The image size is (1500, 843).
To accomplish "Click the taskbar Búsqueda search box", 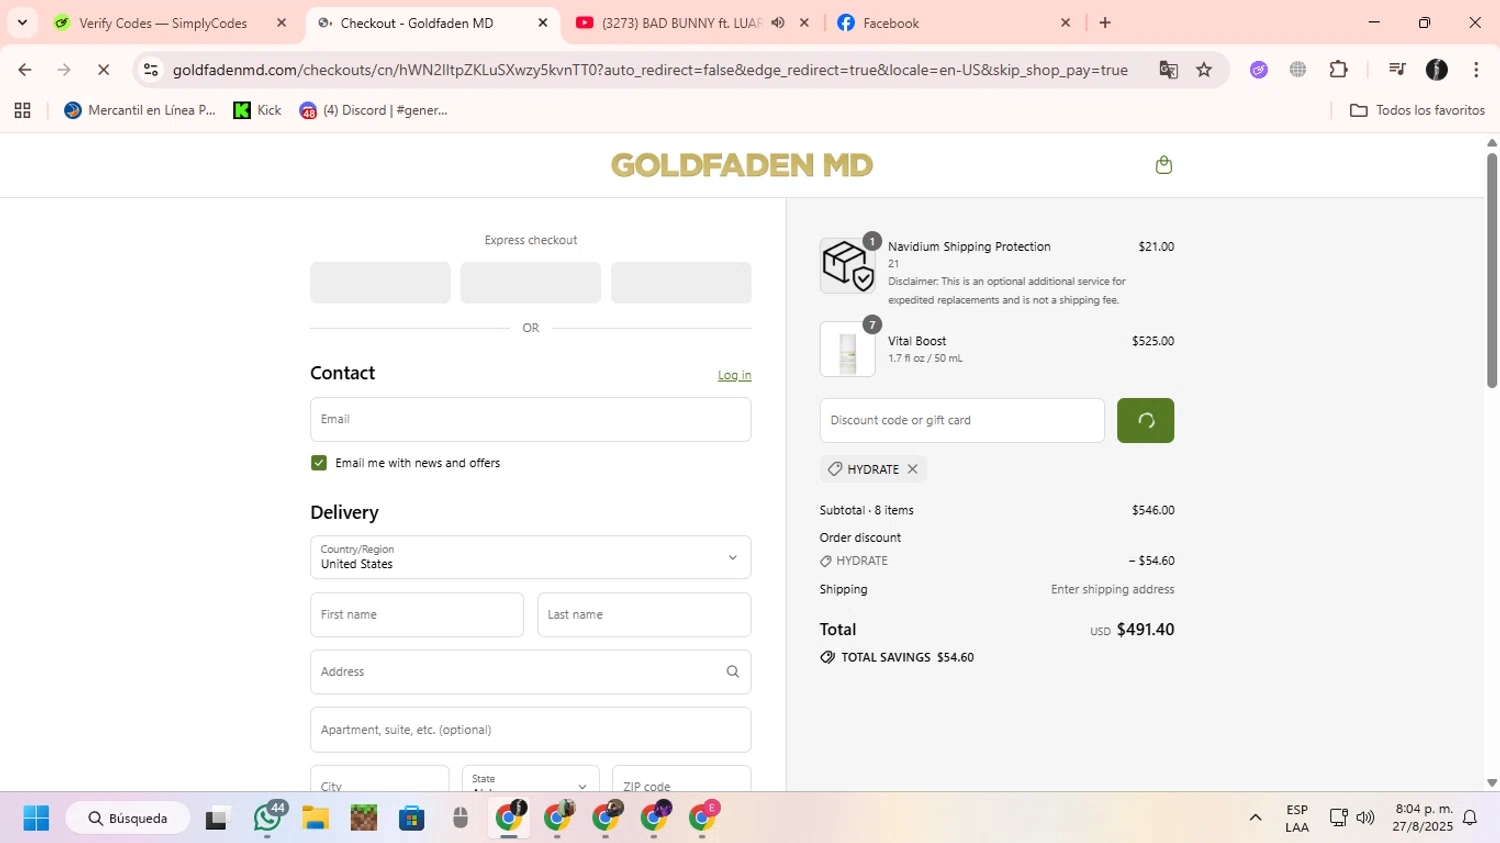I will [x=127, y=818].
